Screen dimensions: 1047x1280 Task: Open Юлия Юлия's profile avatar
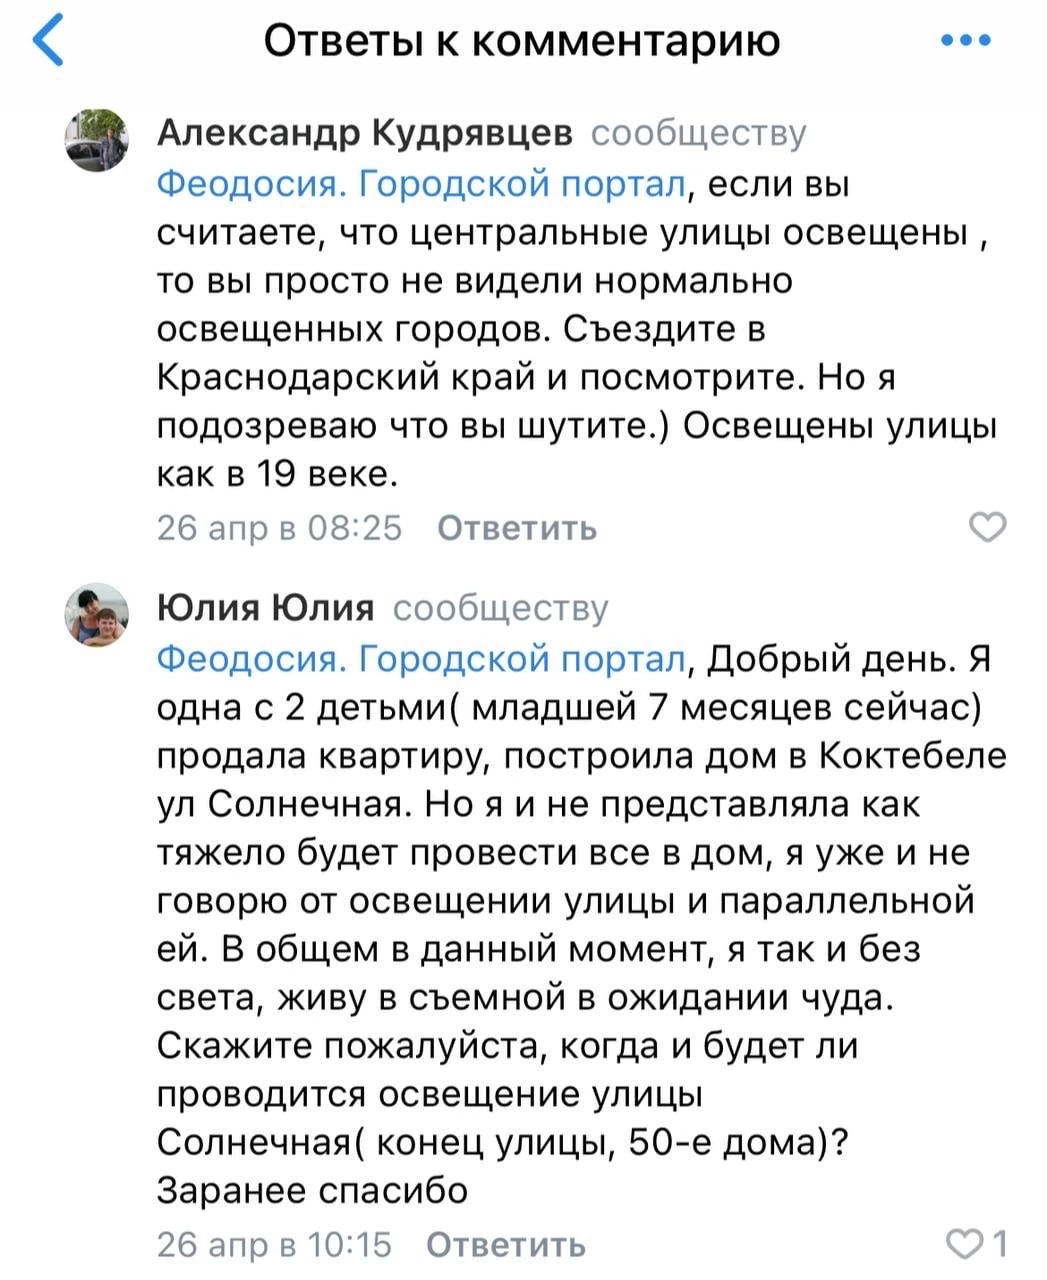(97, 615)
